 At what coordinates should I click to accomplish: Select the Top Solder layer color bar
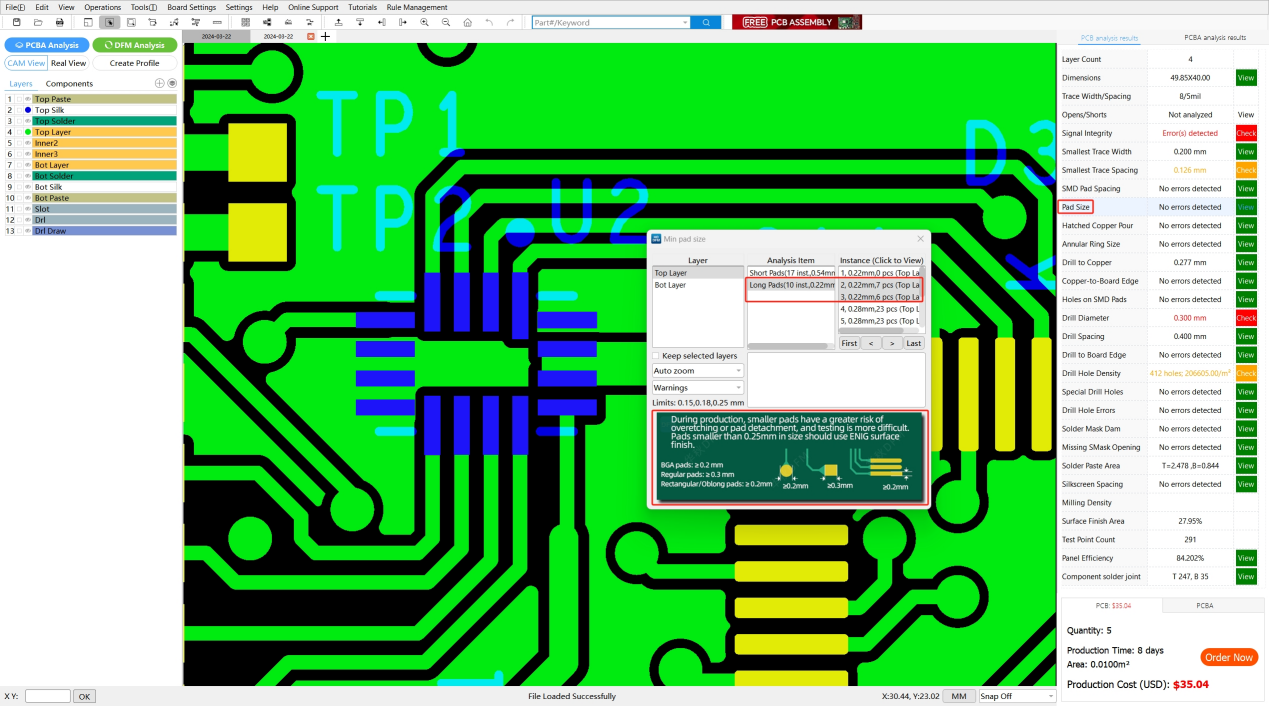coord(104,121)
